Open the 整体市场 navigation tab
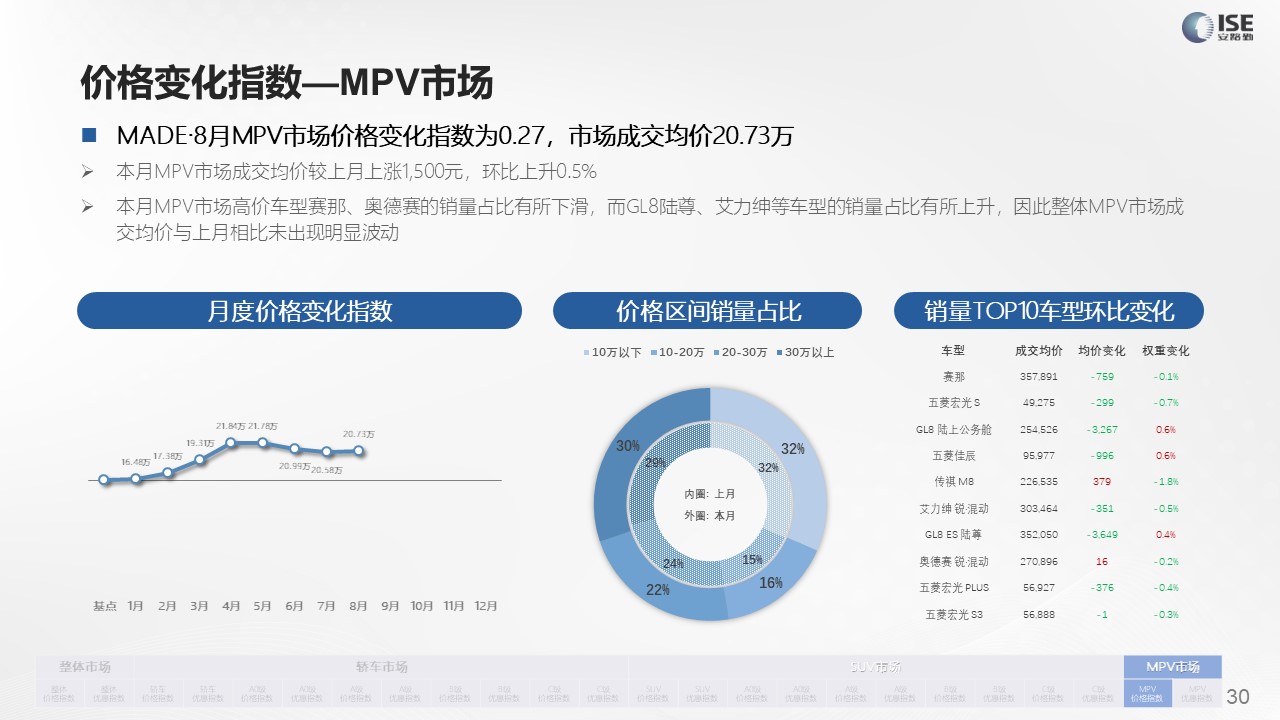 tap(84, 667)
